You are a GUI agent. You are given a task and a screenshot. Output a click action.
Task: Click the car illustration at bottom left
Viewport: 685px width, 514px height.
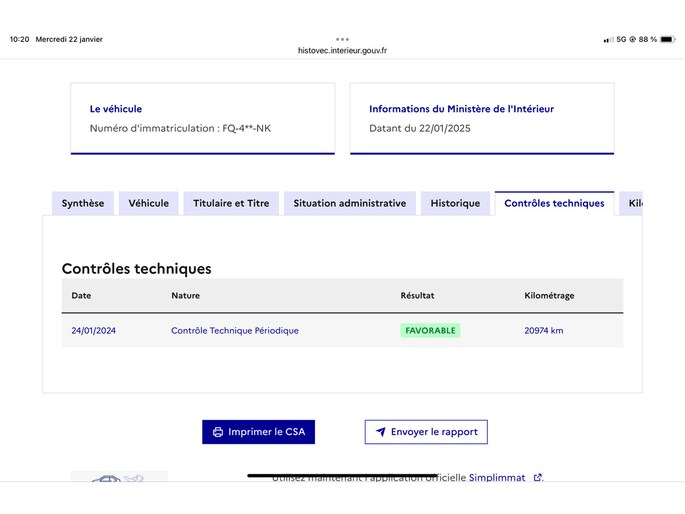pos(118,478)
